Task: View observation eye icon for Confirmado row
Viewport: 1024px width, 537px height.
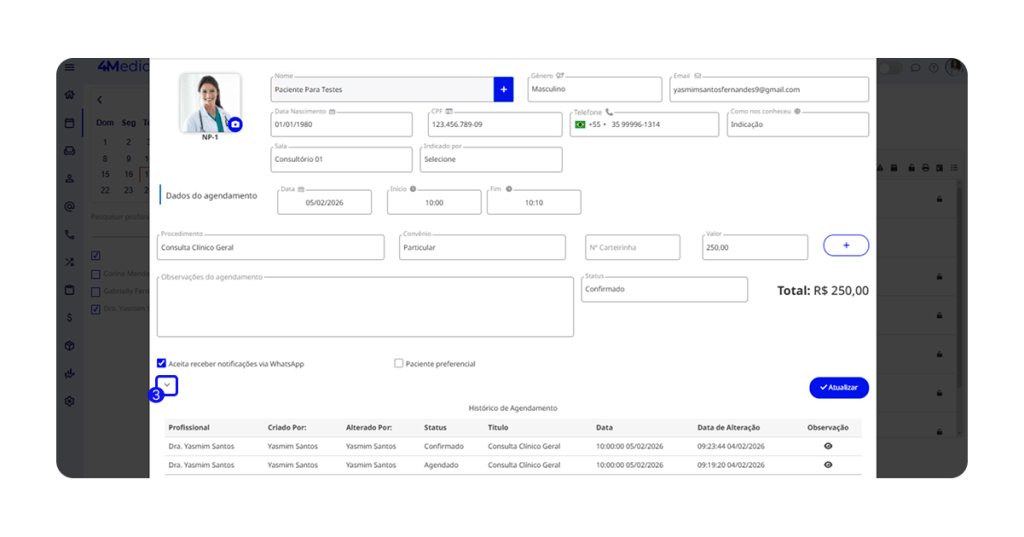Action: point(828,446)
